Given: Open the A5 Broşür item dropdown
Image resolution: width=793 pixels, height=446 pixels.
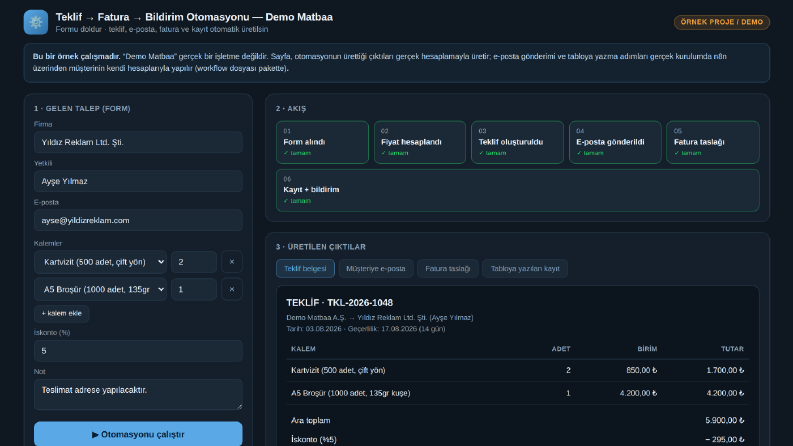Looking at the screenshot, I should click(x=100, y=289).
